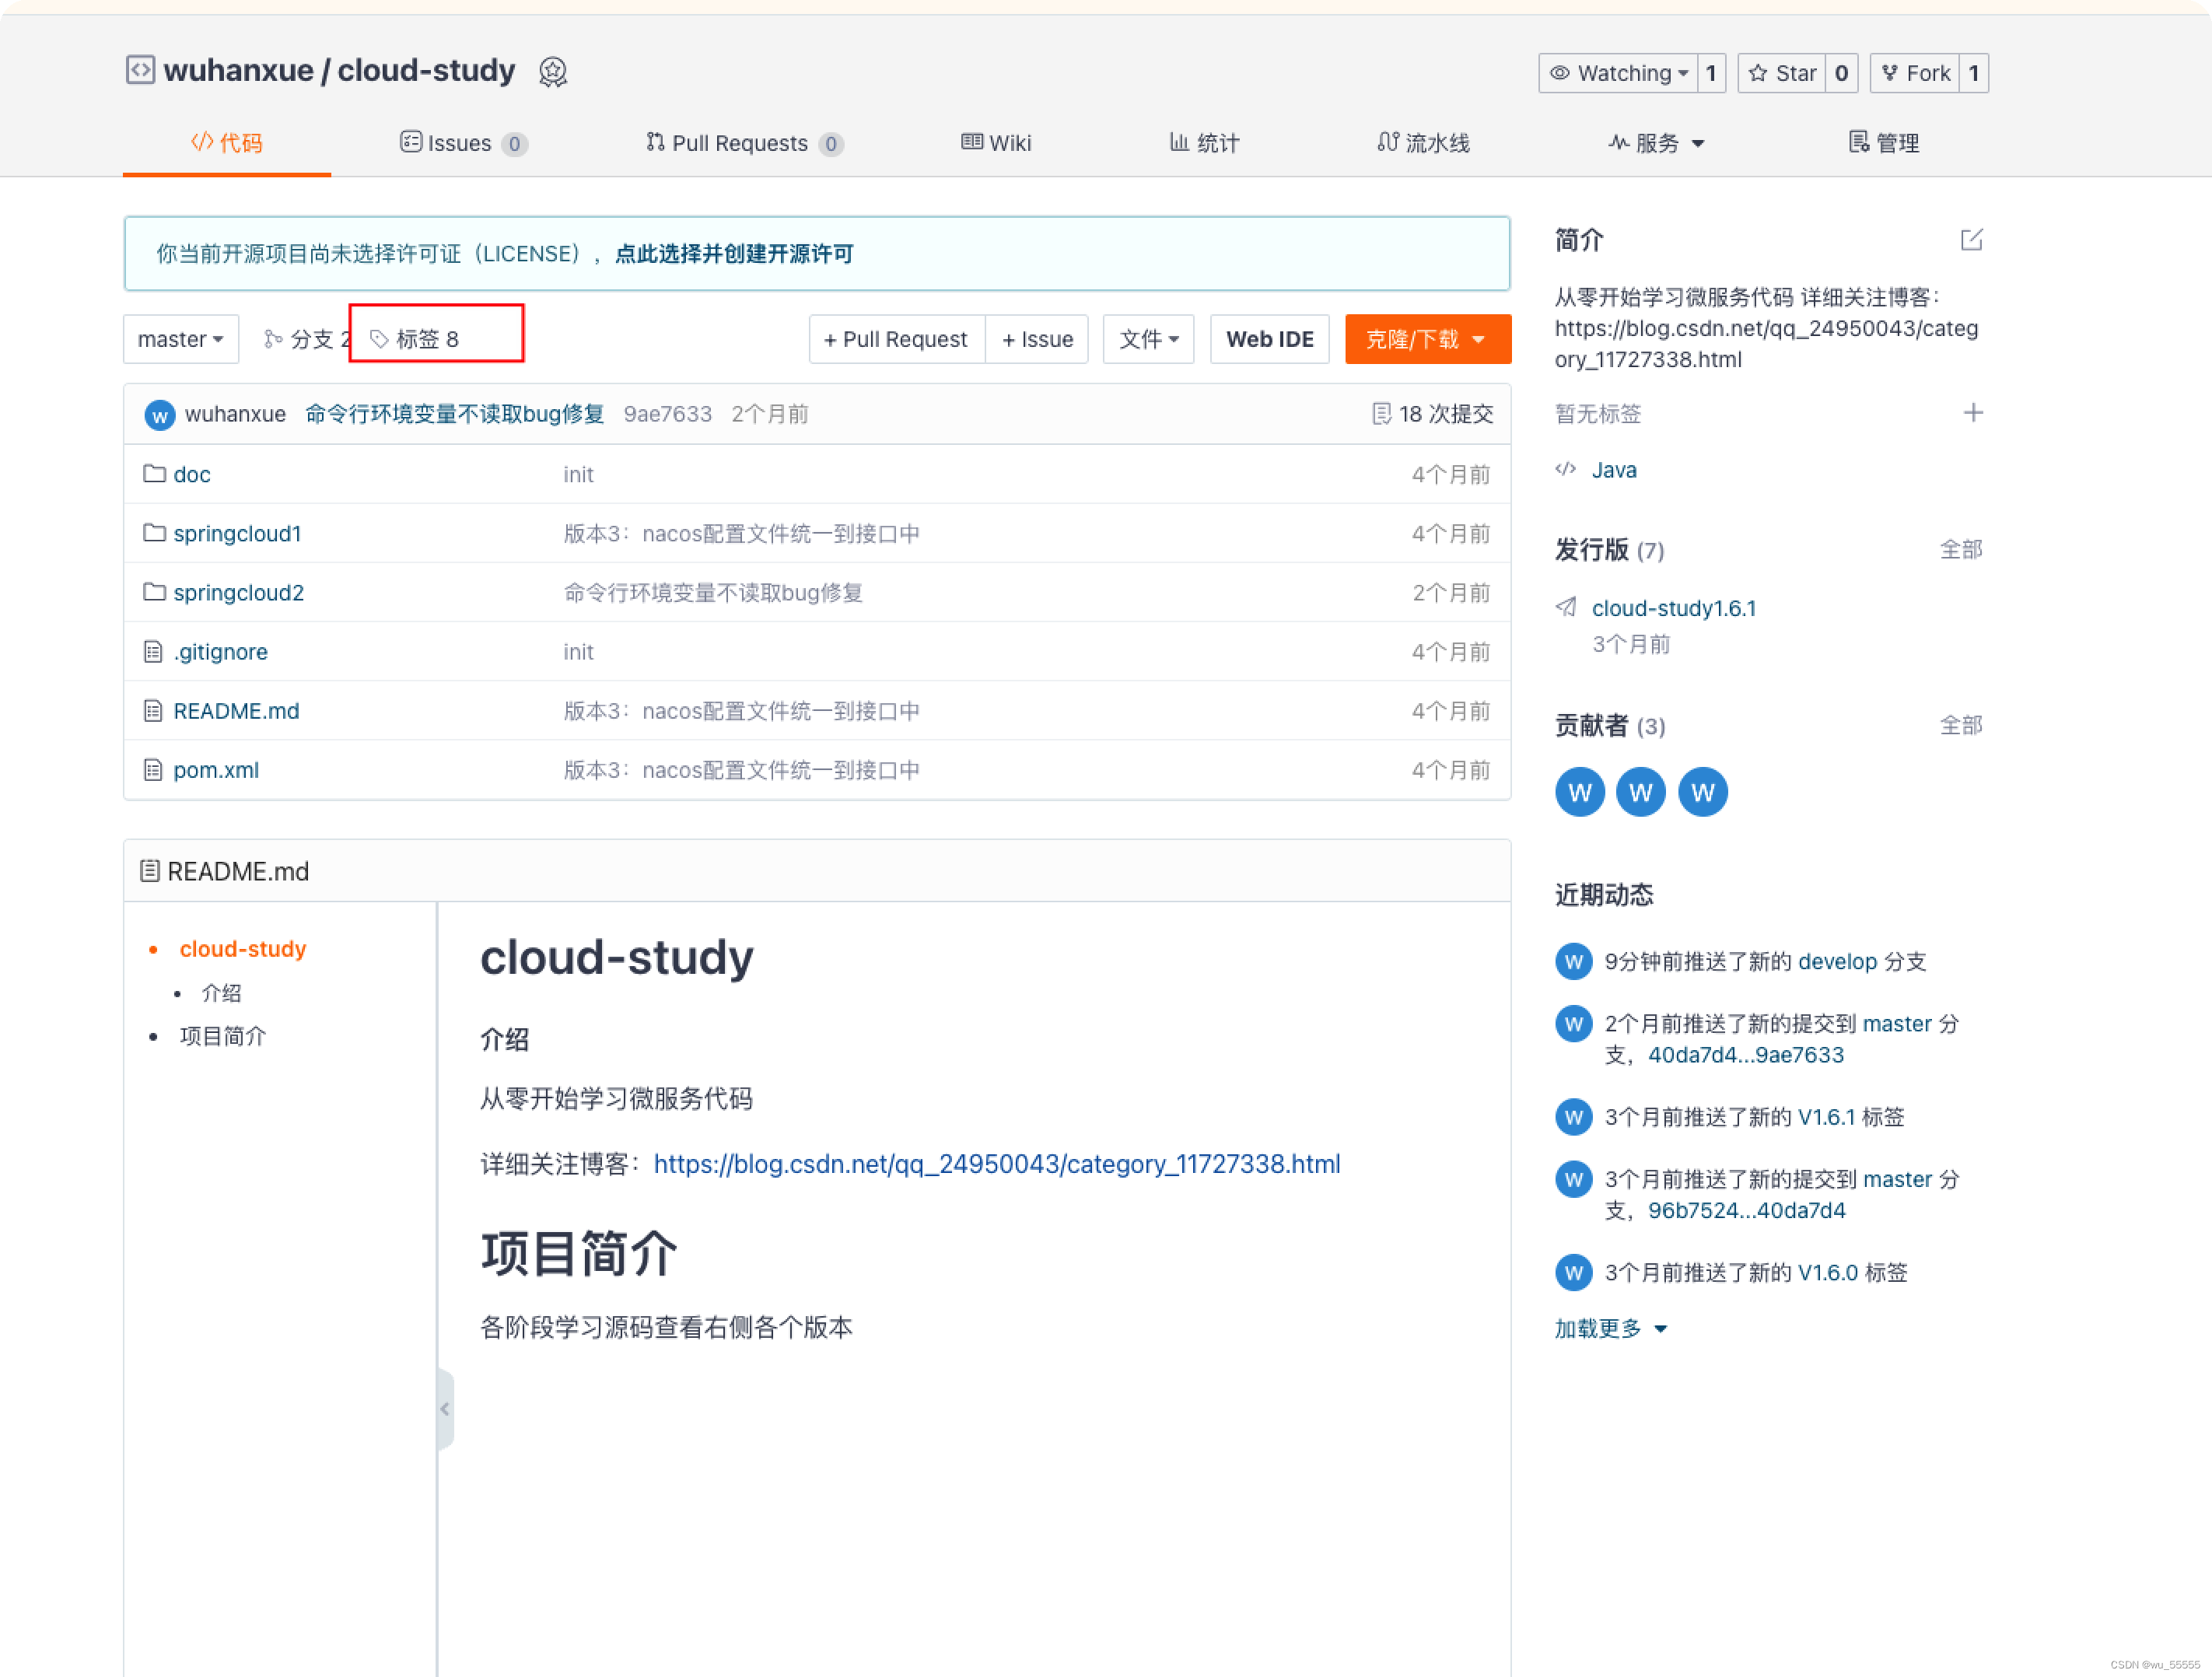The image size is (2212, 1677).
Task: Expand 加载更多 recent activity
Action: click(x=1609, y=1328)
